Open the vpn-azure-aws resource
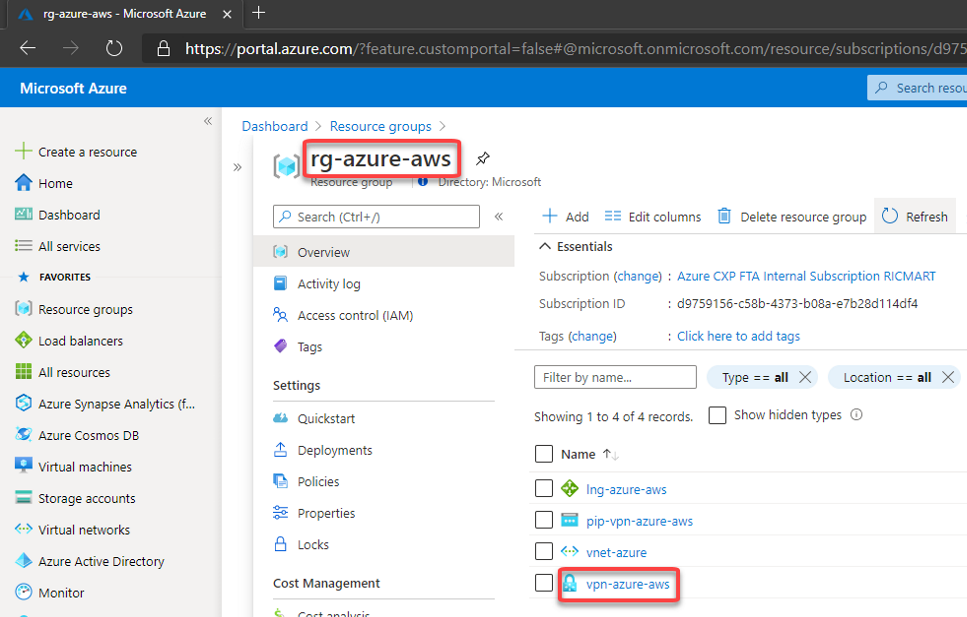Screen dimensions: 967x617 pyautogui.click(x=627, y=584)
